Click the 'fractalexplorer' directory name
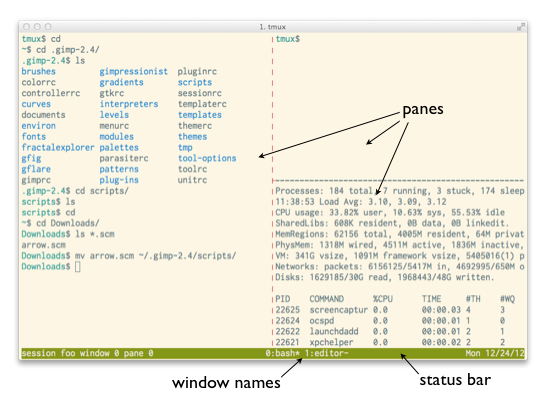Viewport: 547px width, 404px height. click(58, 147)
